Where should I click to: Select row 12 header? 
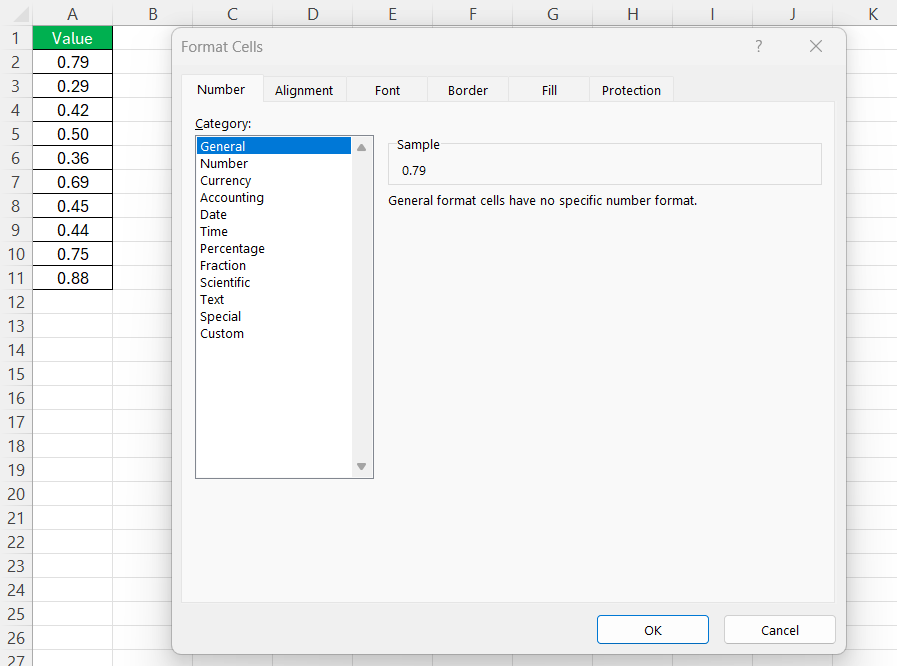[15, 302]
